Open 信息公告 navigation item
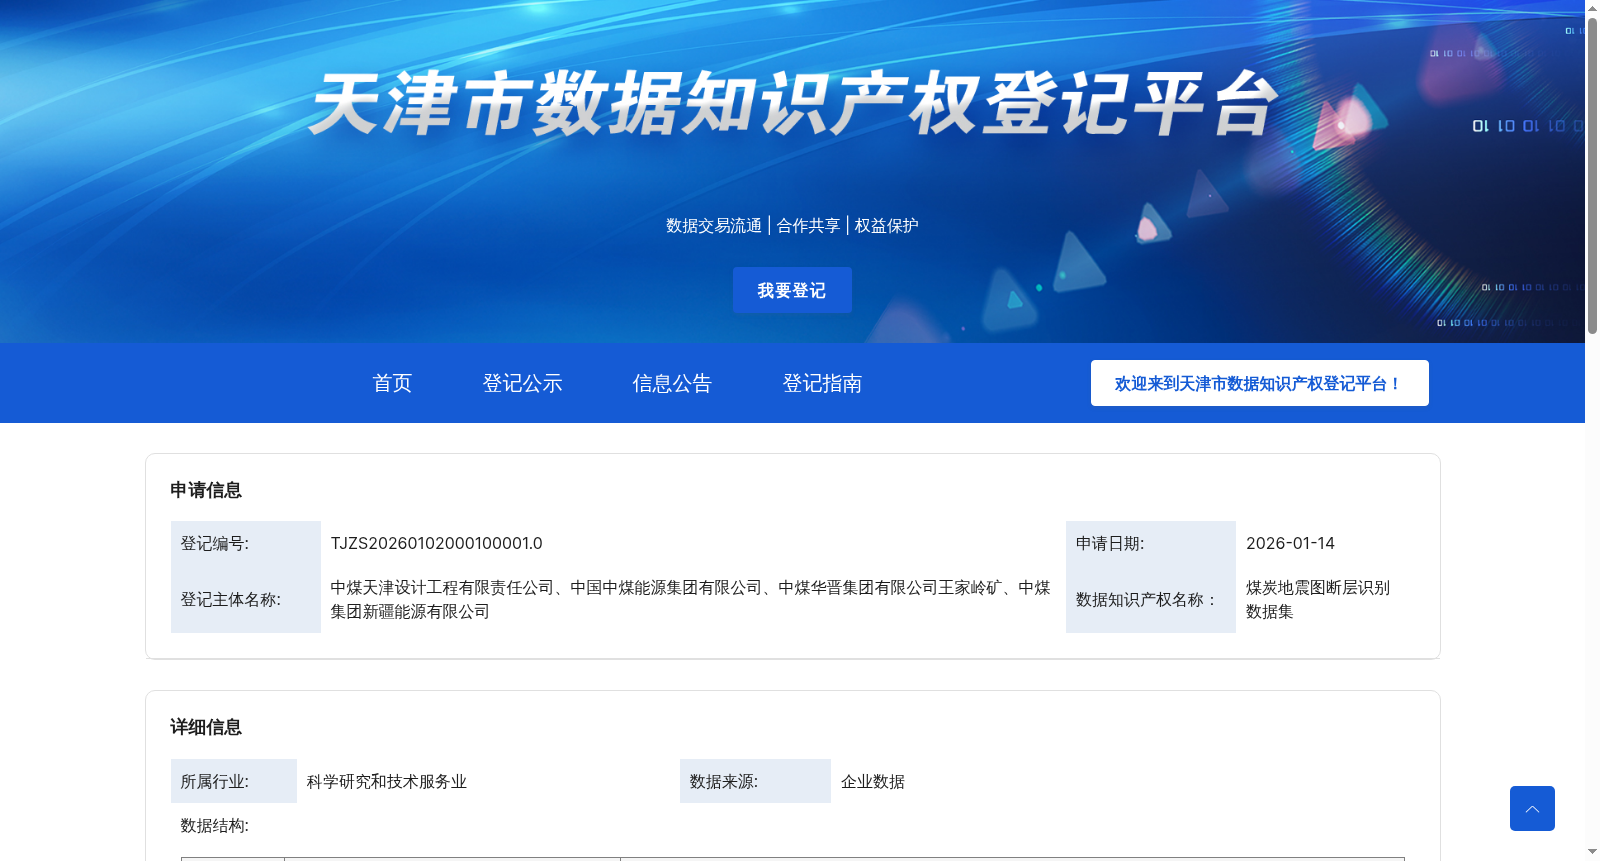Screen dimensions: 1600x861 [672, 383]
